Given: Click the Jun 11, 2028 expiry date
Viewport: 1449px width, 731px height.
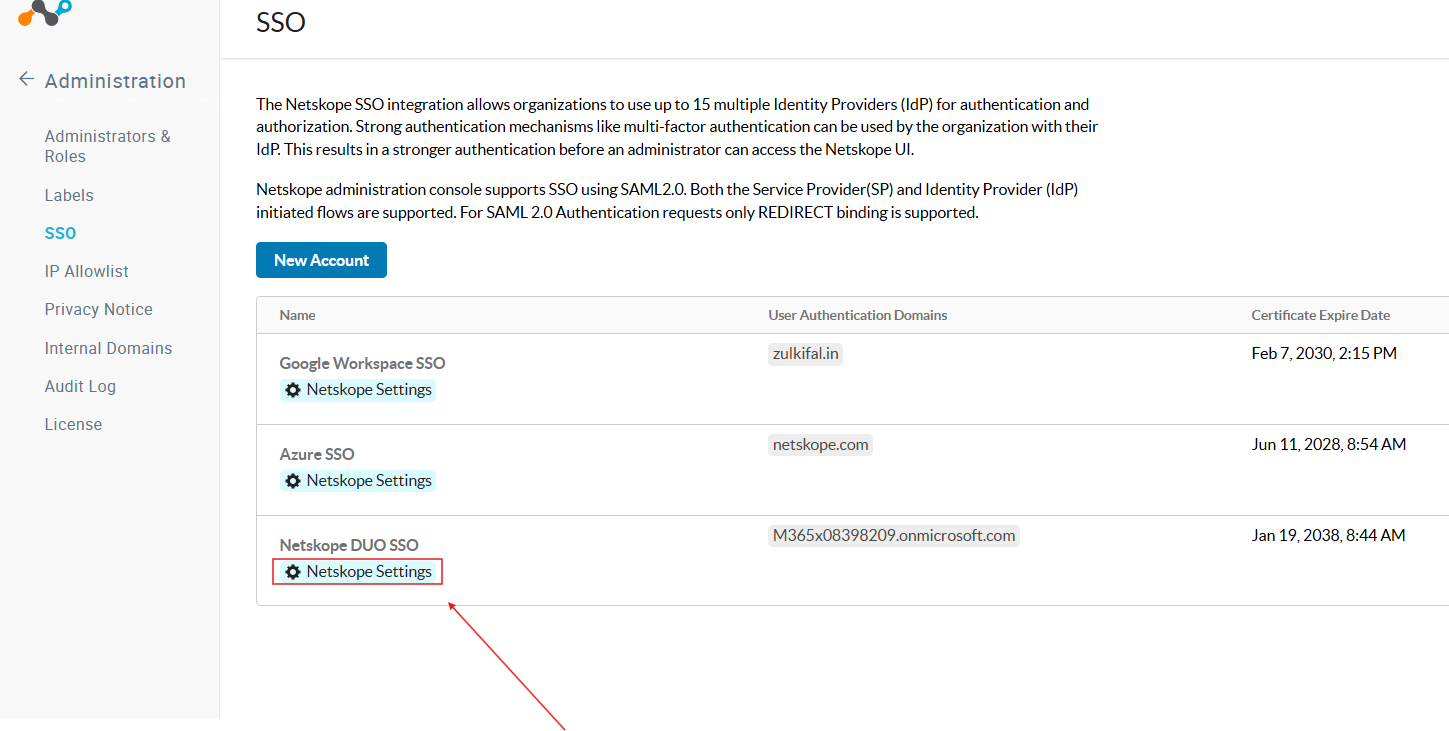Looking at the screenshot, I should 1328,444.
